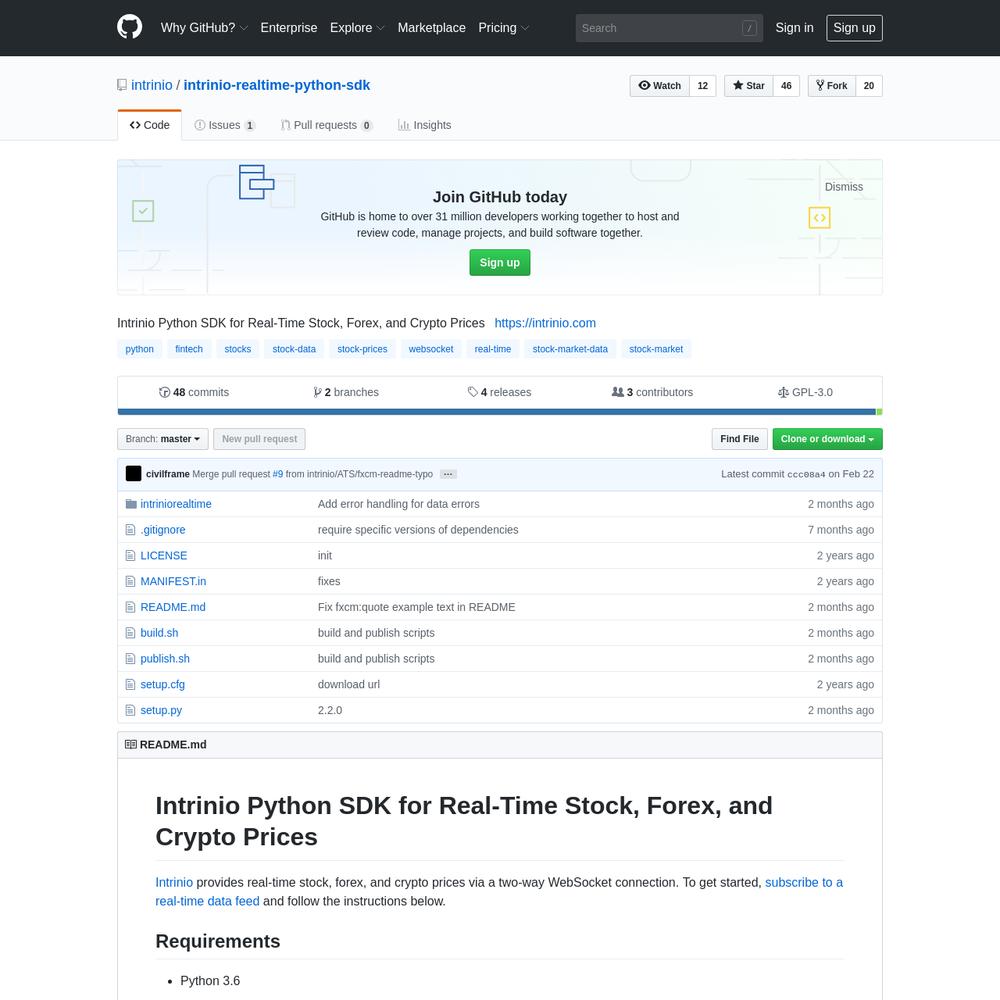Click the .gitignore file icon
Screen dimensions: 1000x1000
pyautogui.click(x=130, y=530)
